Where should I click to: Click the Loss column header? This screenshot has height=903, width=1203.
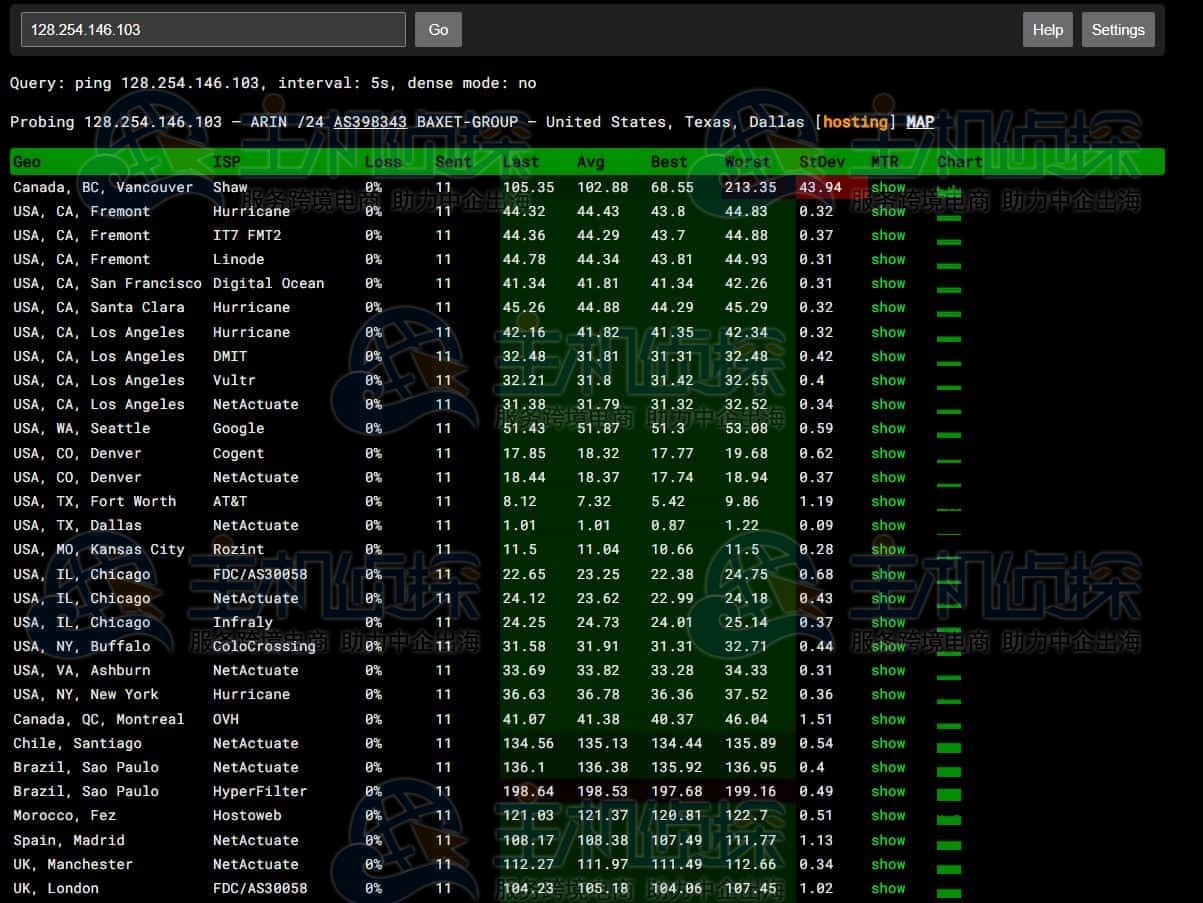pos(382,162)
